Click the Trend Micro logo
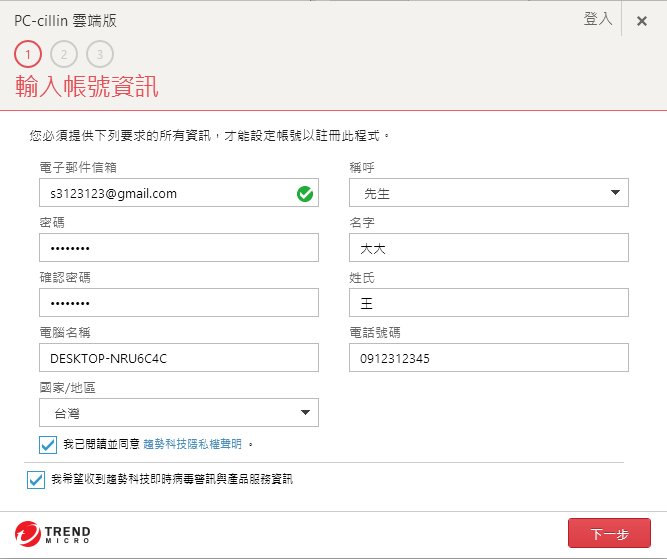 (x=53, y=534)
